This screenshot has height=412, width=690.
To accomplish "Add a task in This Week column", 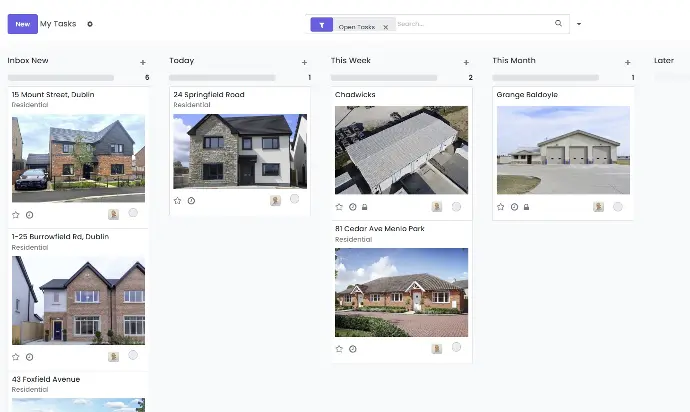I will 466,63.
